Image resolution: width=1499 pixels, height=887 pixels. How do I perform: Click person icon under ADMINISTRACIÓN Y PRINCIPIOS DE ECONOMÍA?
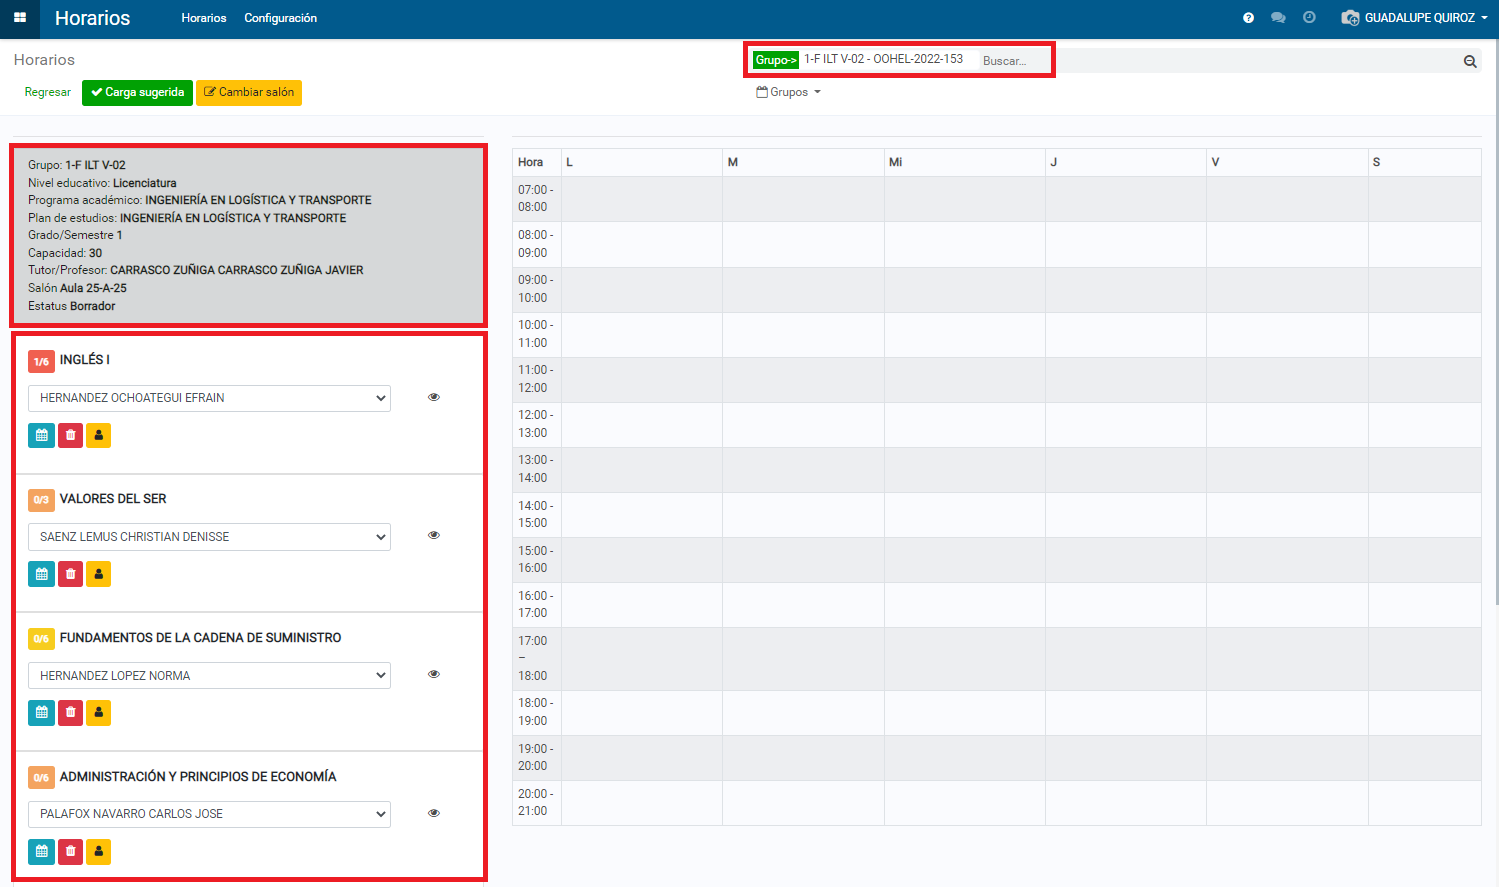pos(98,852)
